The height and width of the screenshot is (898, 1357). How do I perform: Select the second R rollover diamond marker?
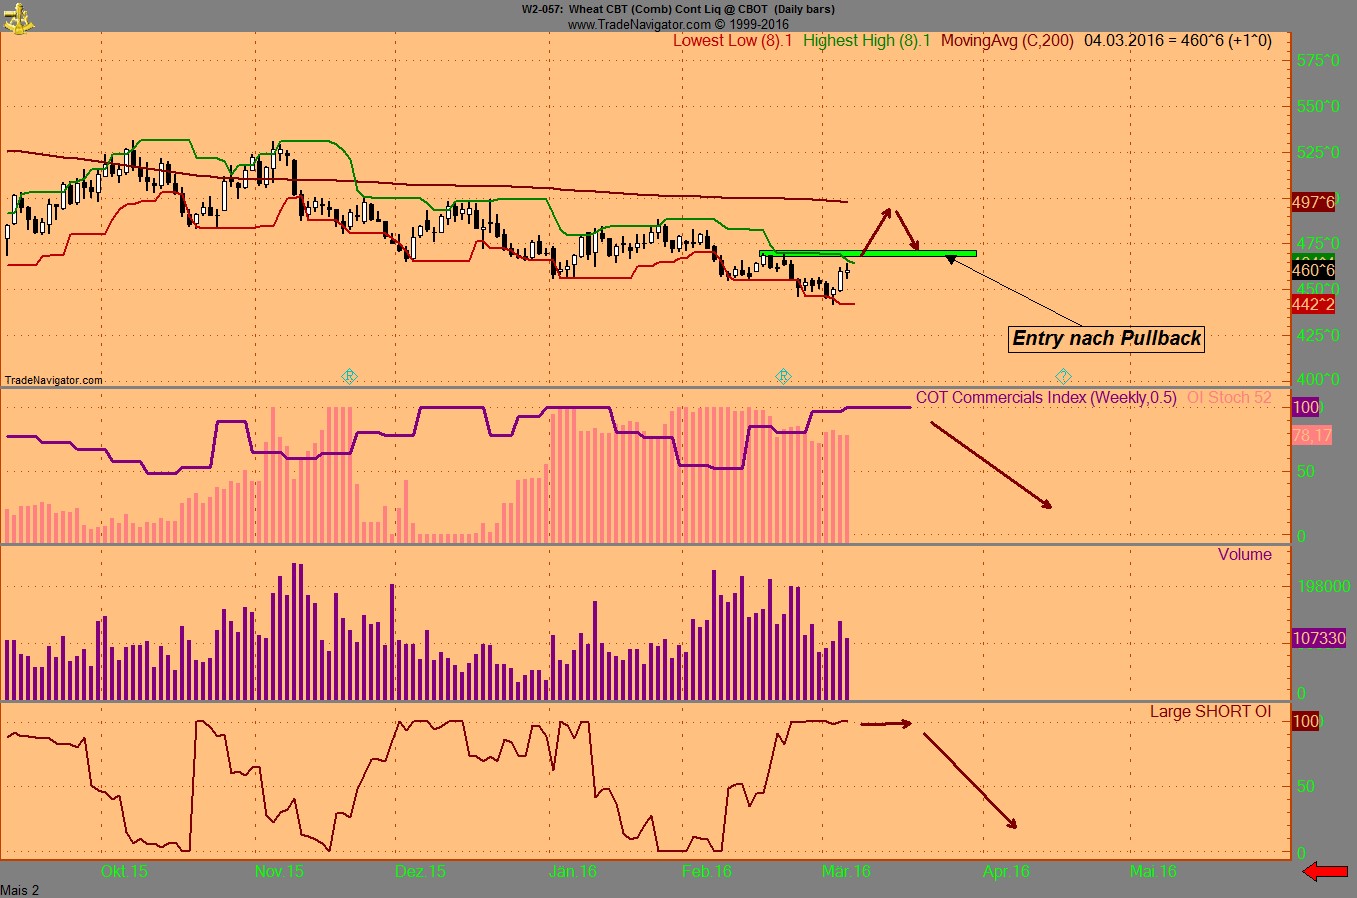(x=784, y=376)
